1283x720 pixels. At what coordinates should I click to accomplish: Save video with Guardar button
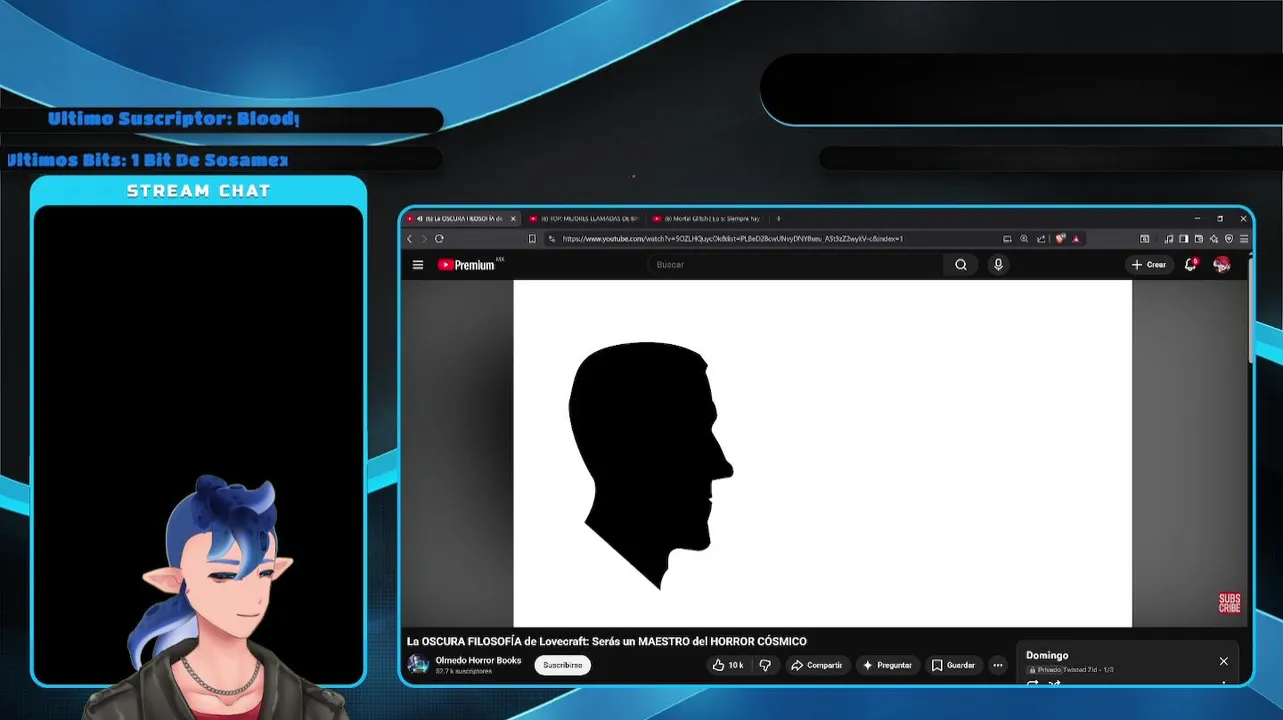coord(953,665)
